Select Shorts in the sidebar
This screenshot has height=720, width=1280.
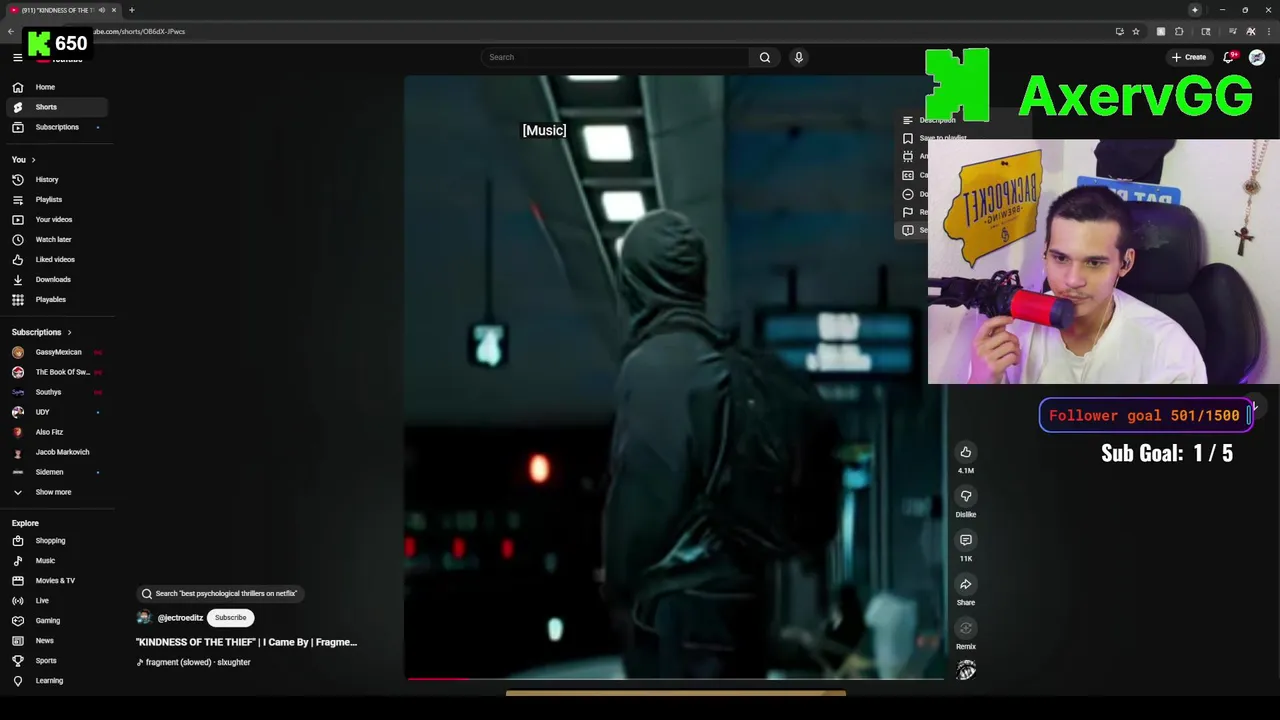55,107
